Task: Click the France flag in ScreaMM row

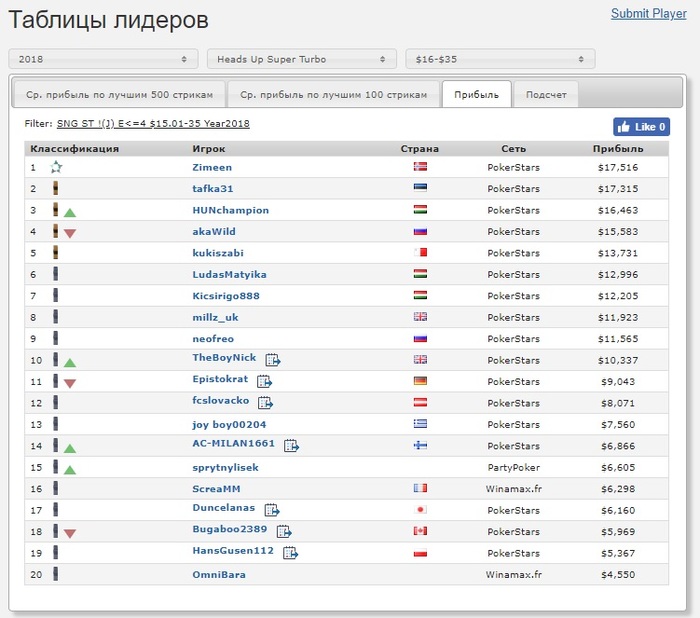Action: [420, 488]
